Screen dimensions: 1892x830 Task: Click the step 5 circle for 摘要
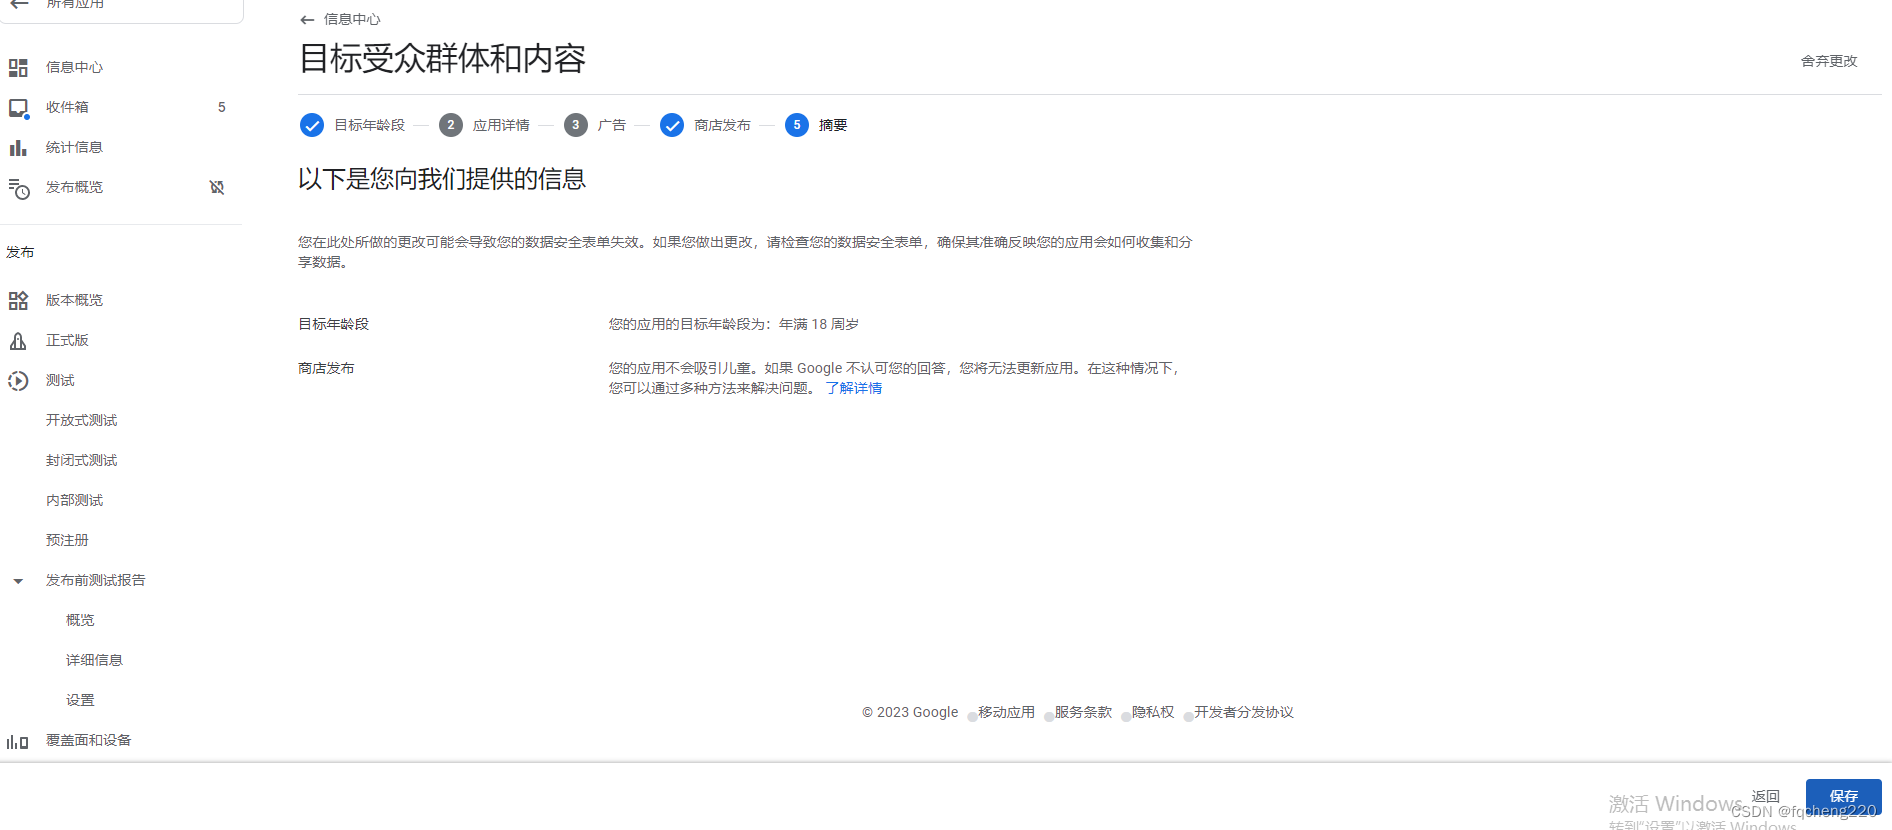click(x=797, y=125)
